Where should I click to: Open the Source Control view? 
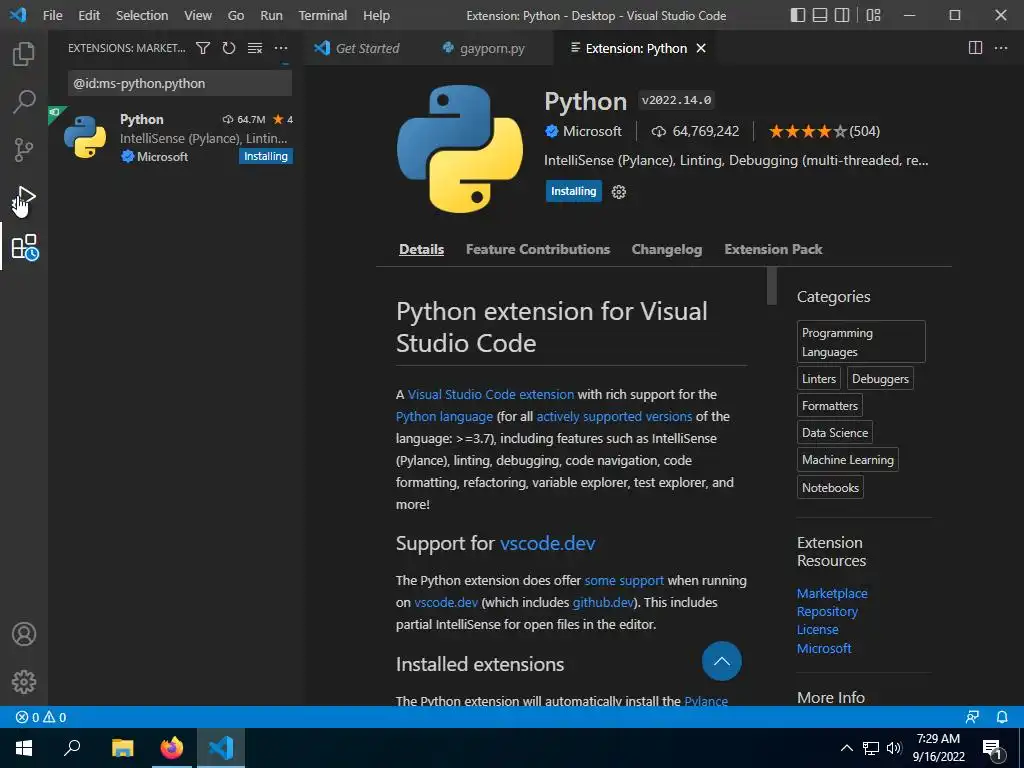[24, 150]
